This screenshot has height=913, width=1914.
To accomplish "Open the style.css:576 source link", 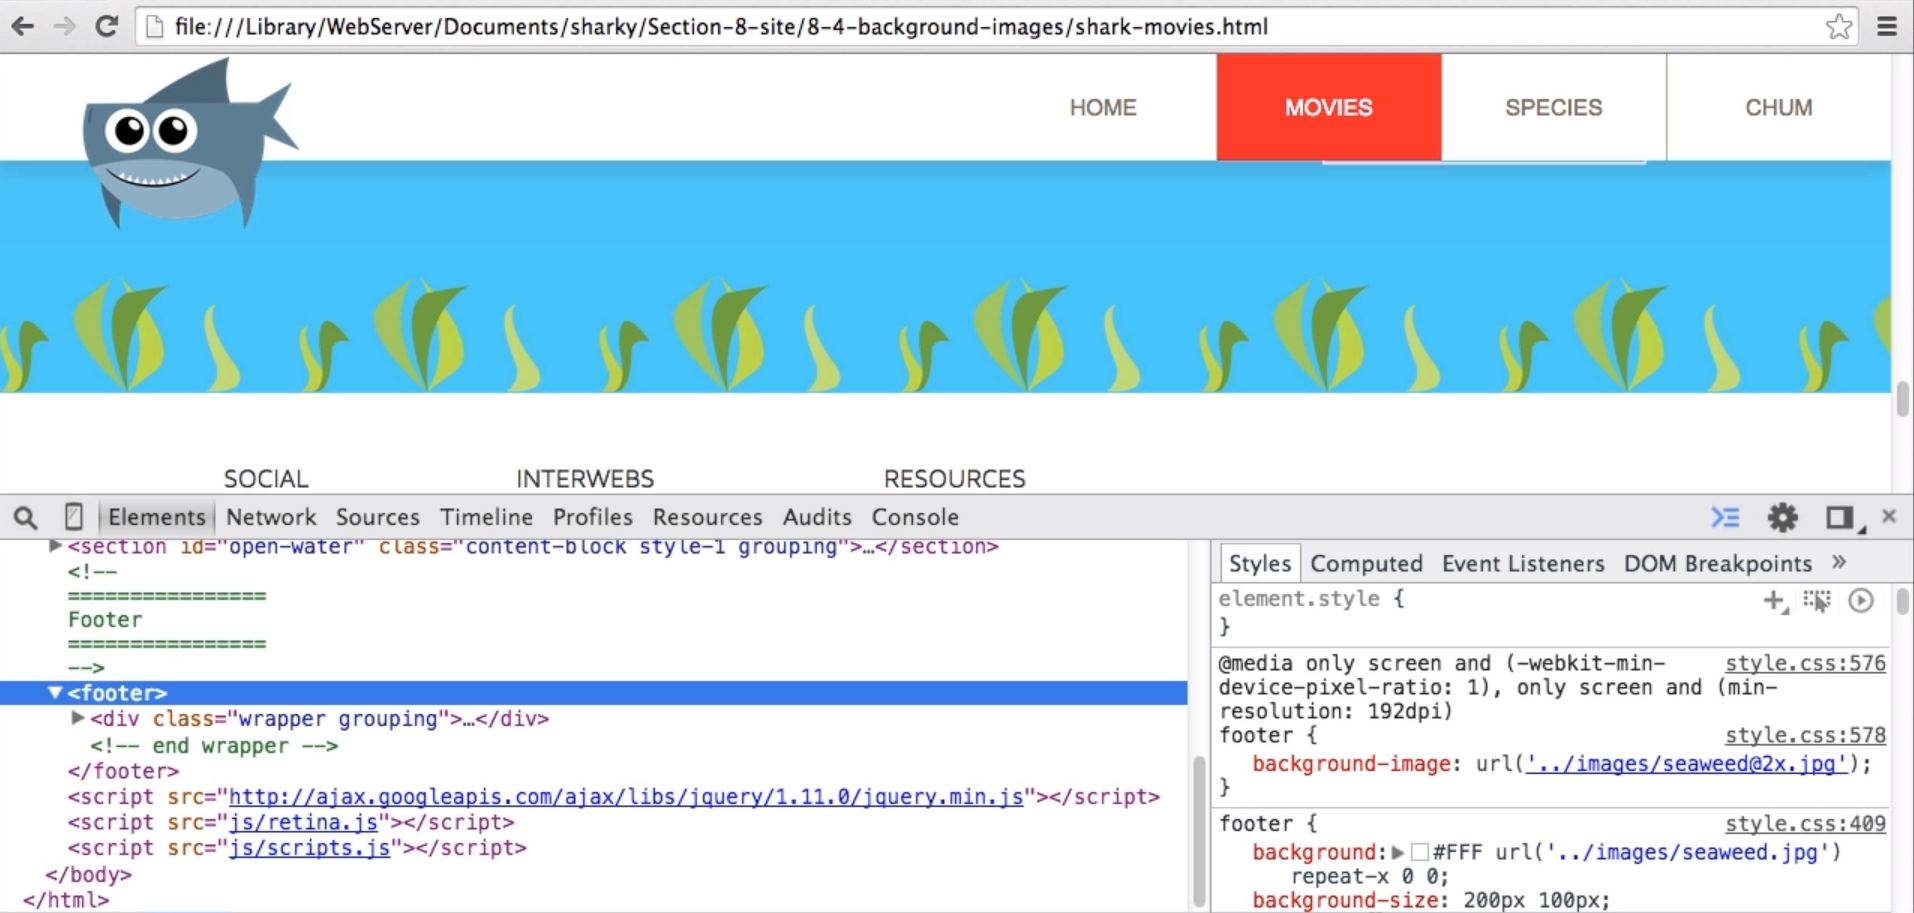I will (1804, 663).
